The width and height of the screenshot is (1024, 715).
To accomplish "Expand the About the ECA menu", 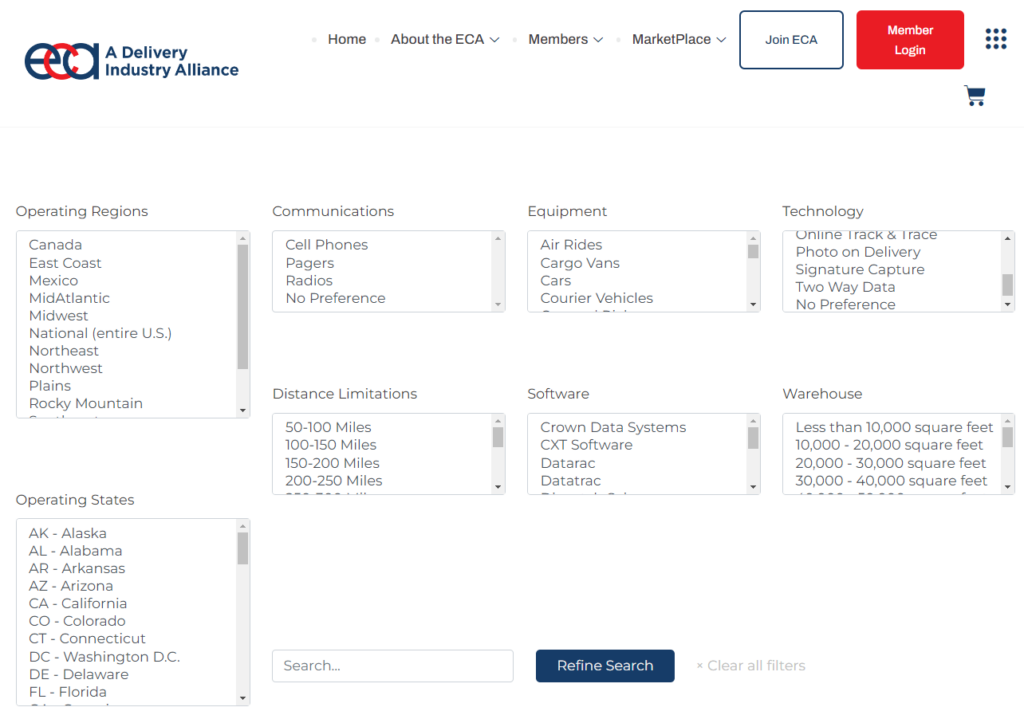I will [444, 40].
